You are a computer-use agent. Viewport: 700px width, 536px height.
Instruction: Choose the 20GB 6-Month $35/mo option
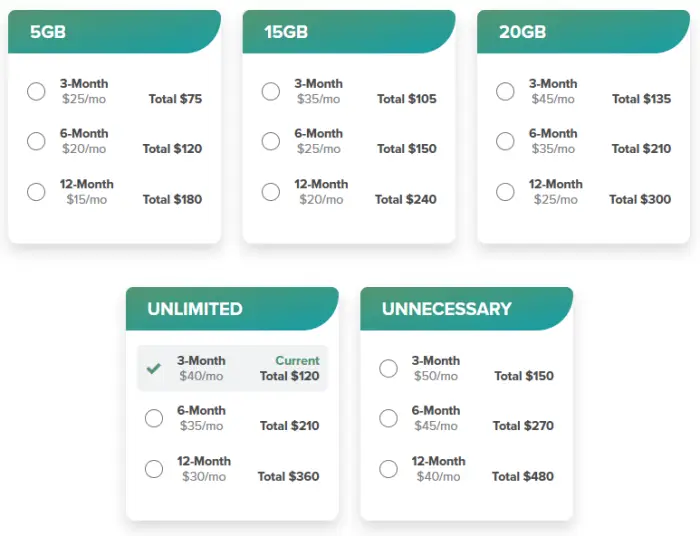505,141
